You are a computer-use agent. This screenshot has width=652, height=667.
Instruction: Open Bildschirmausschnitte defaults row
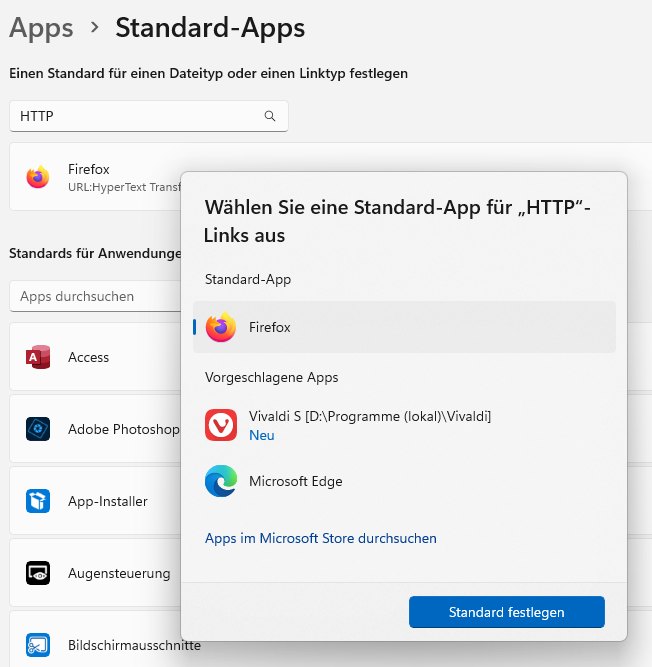(x=96, y=639)
